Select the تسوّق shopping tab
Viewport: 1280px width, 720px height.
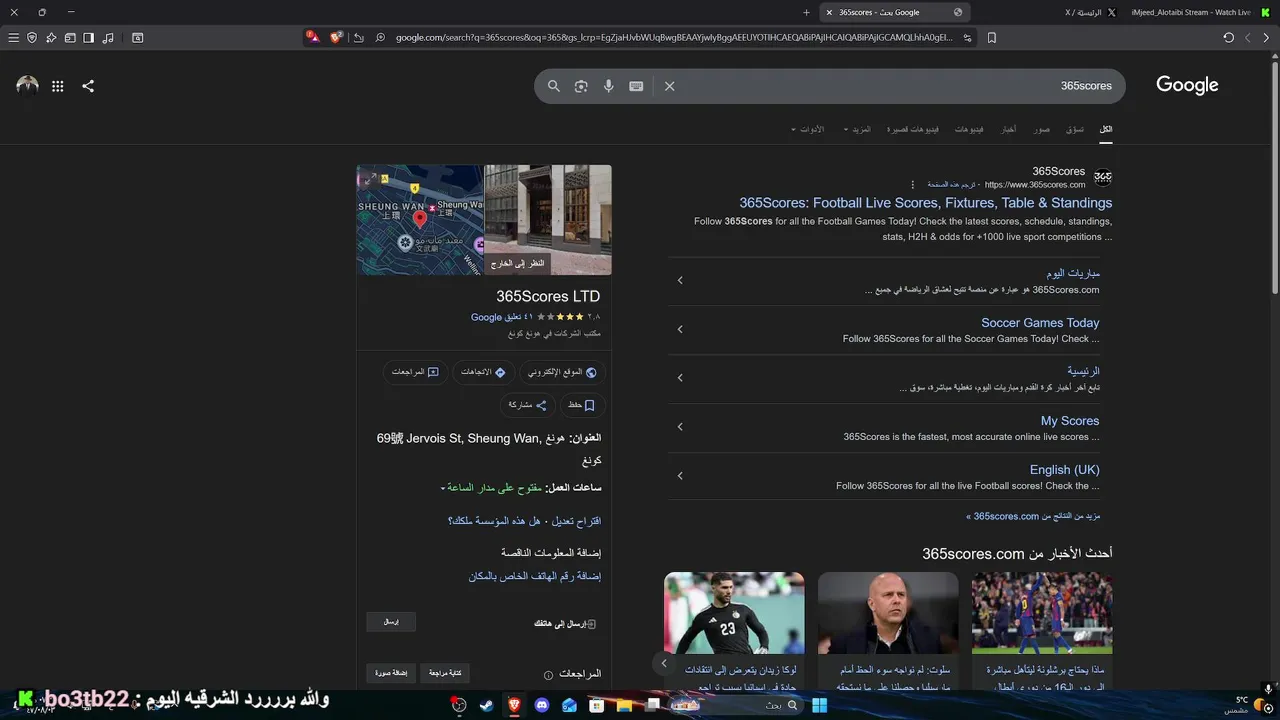pyautogui.click(x=1074, y=129)
